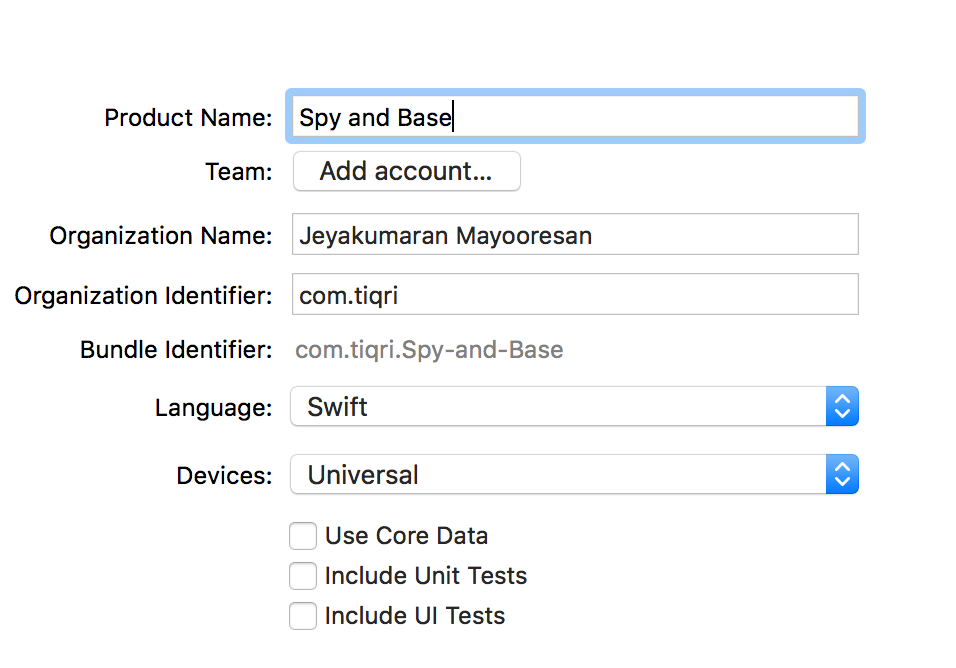Click the grayed Bundle Identifier value text
The height and width of the screenshot is (668, 956).
click(x=429, y=350)
